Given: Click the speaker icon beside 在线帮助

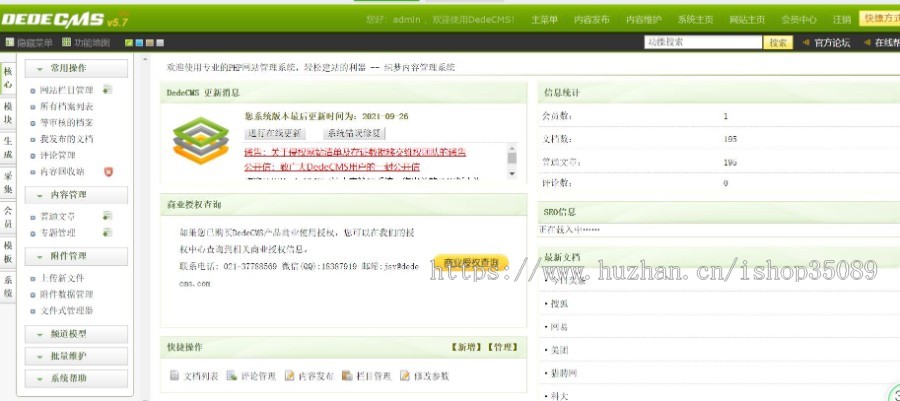Looking at the screenshot, I should point(866,42).
